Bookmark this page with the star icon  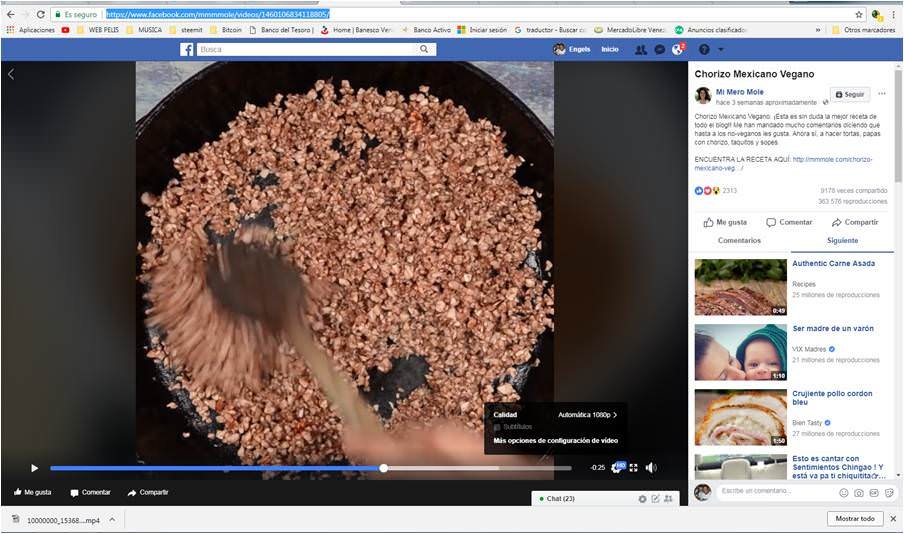point(858,14)
